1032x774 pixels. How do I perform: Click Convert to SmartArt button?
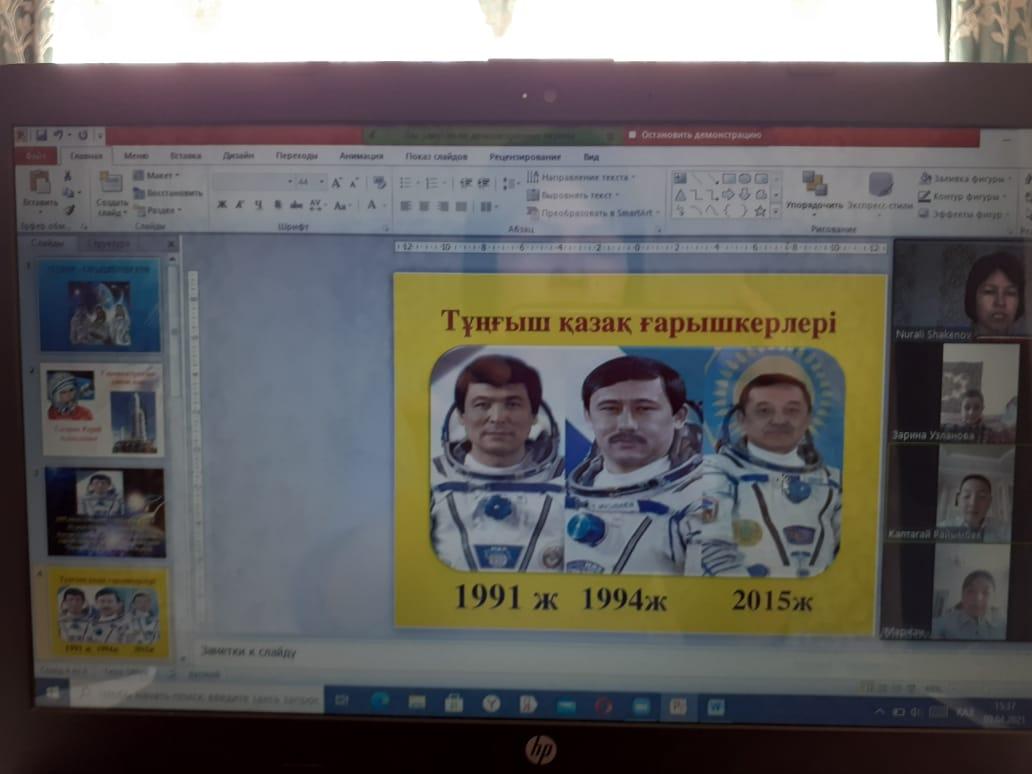coord(590,213)
